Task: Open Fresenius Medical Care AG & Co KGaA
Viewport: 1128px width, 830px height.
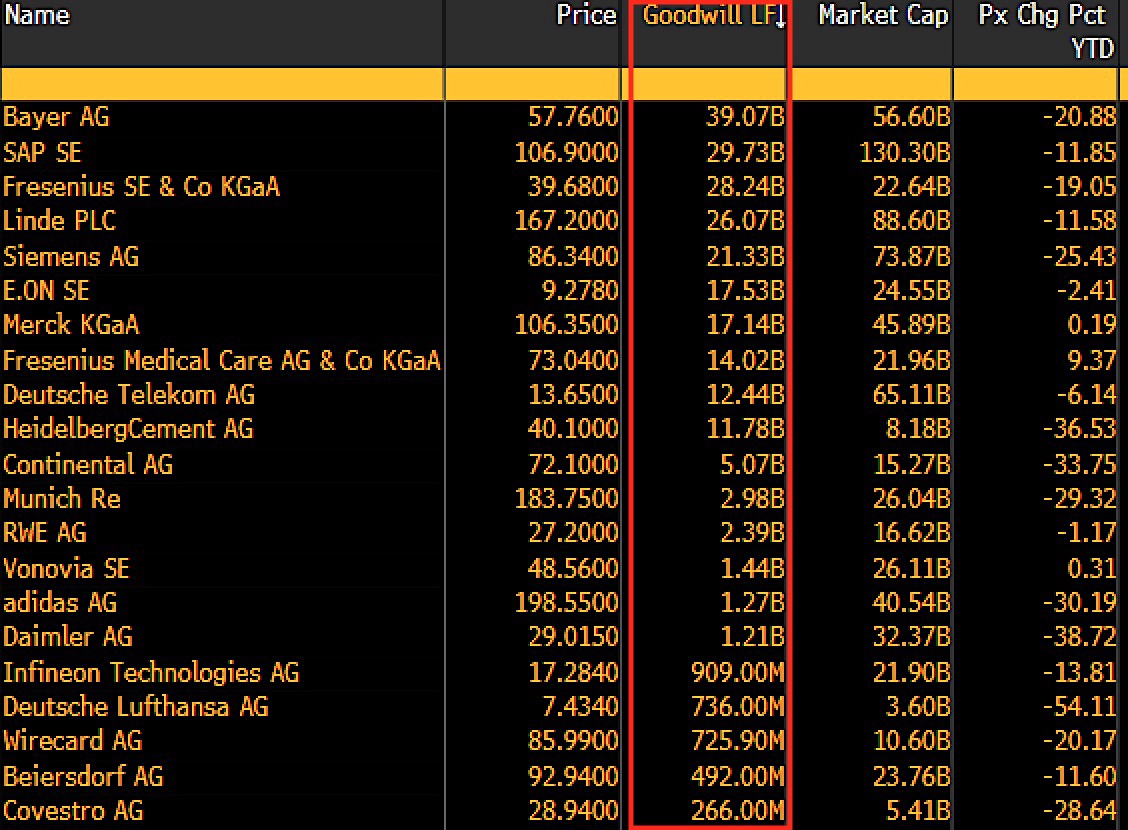Action: [222, 360]
